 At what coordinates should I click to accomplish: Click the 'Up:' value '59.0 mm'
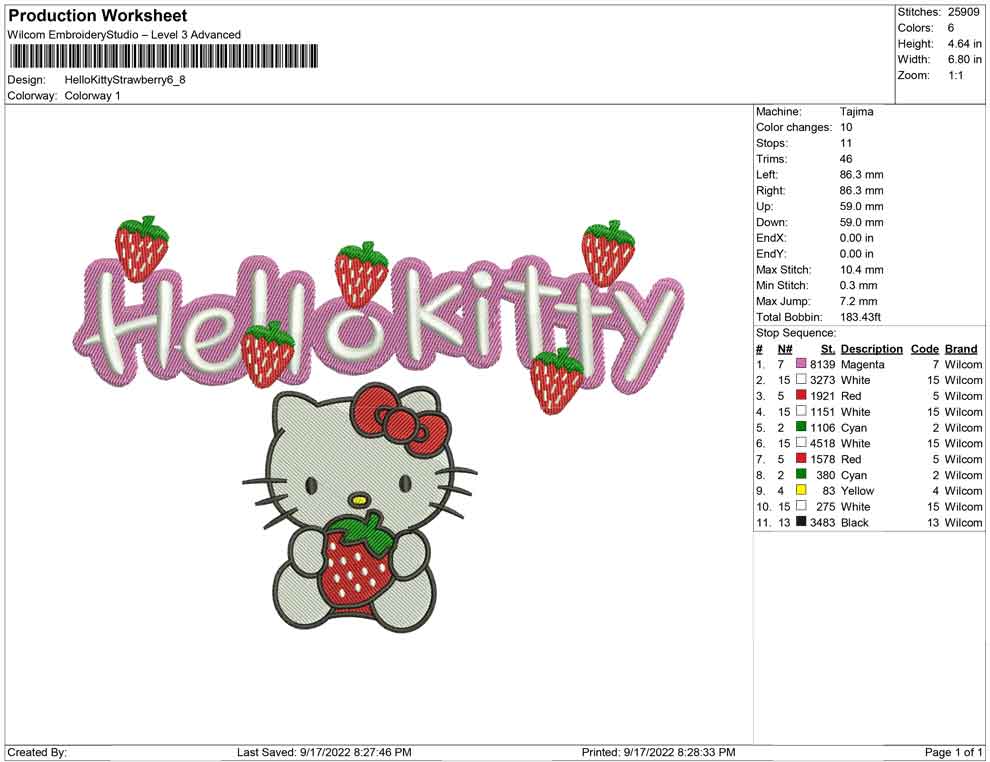pos(861,206)
